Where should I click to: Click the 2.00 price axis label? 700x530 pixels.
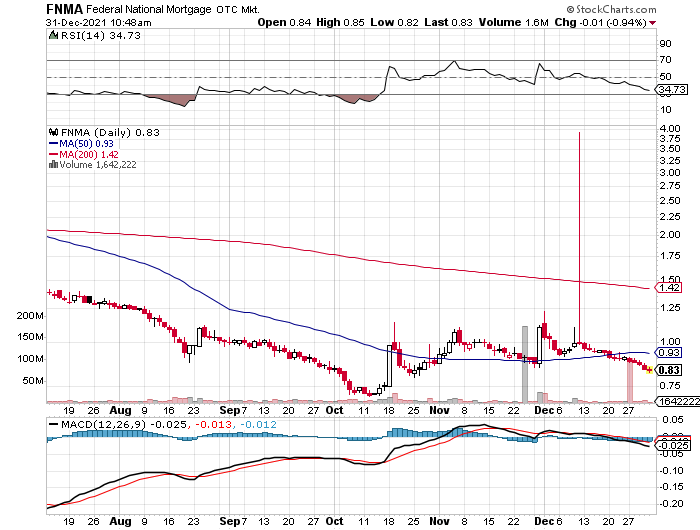click(670, 235)
